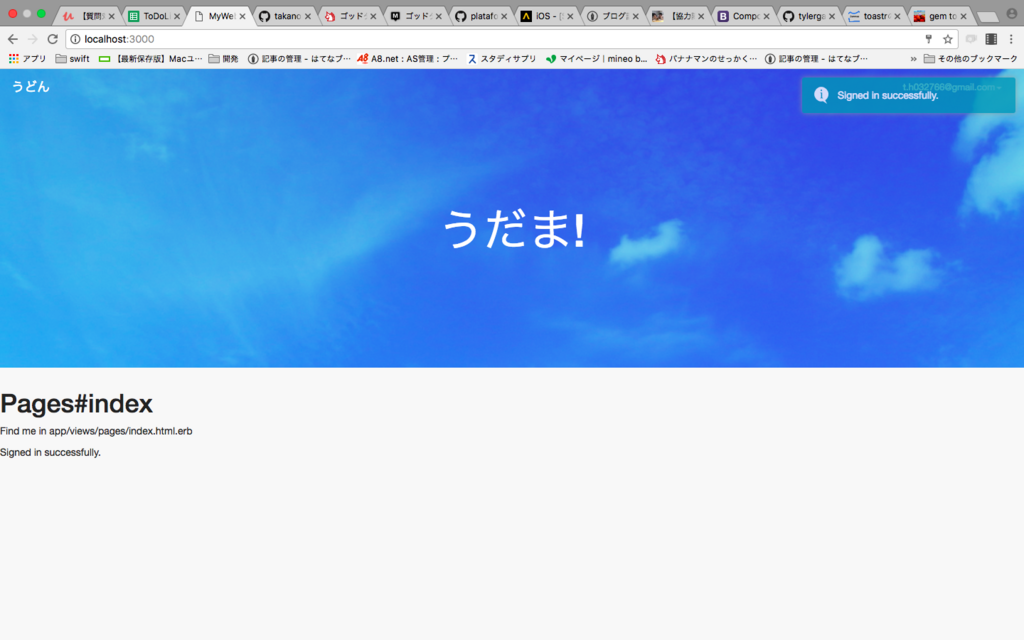Open the その他のブックマーク folder

pyautogui.click(x=970, y=59)
